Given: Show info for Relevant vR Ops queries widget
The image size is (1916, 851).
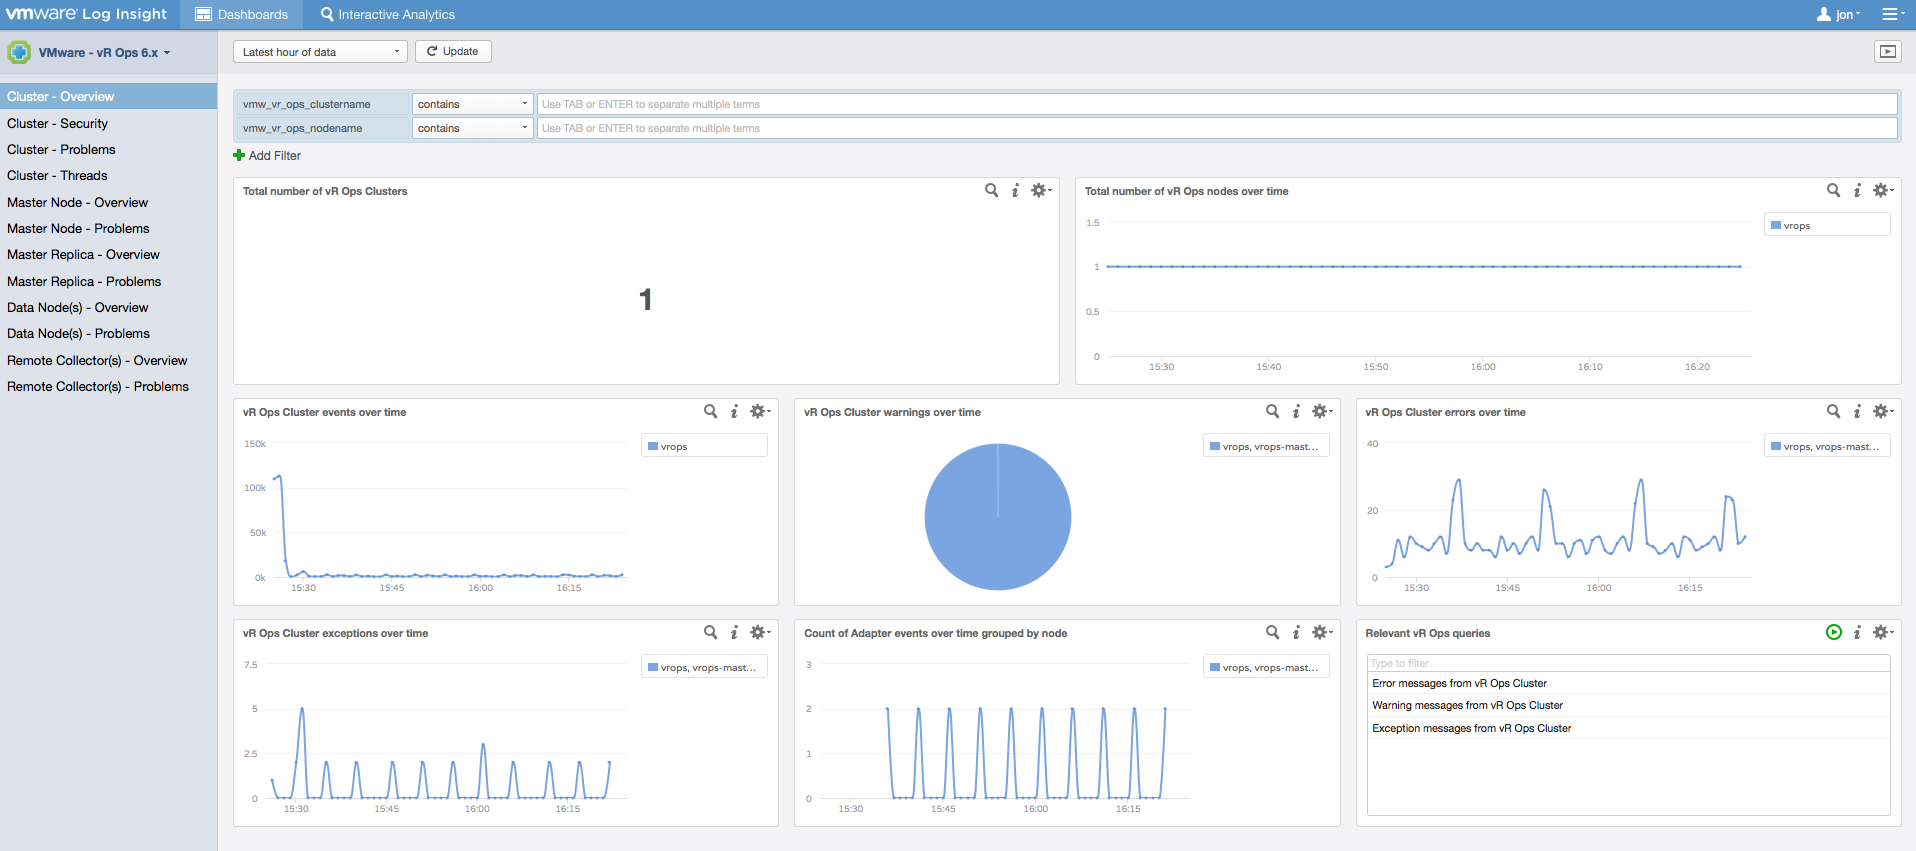Looking at the screenshot, I should pyautogui.click(x=1857, y=632).
